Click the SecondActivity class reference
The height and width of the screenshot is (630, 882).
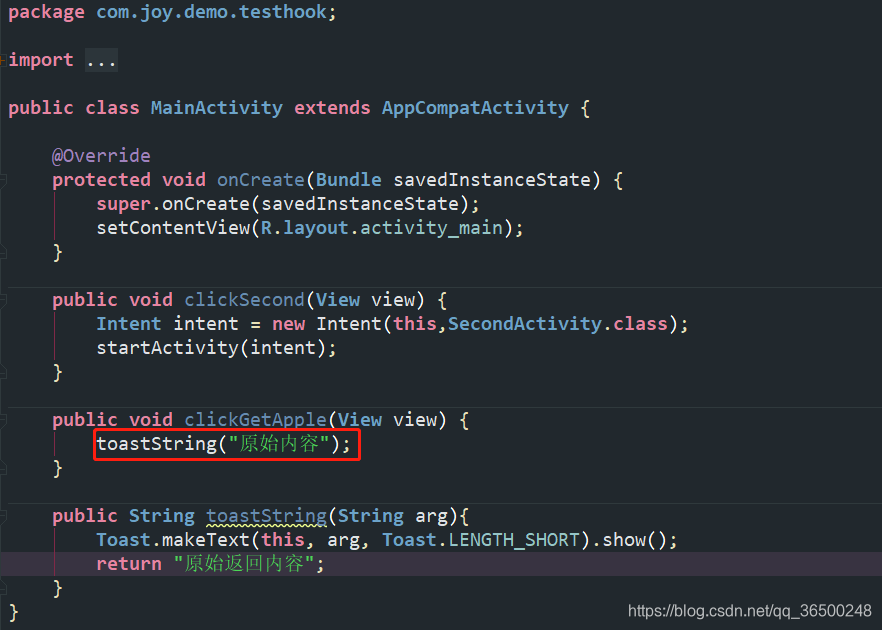pyautogui.click(x=525, y=324)
